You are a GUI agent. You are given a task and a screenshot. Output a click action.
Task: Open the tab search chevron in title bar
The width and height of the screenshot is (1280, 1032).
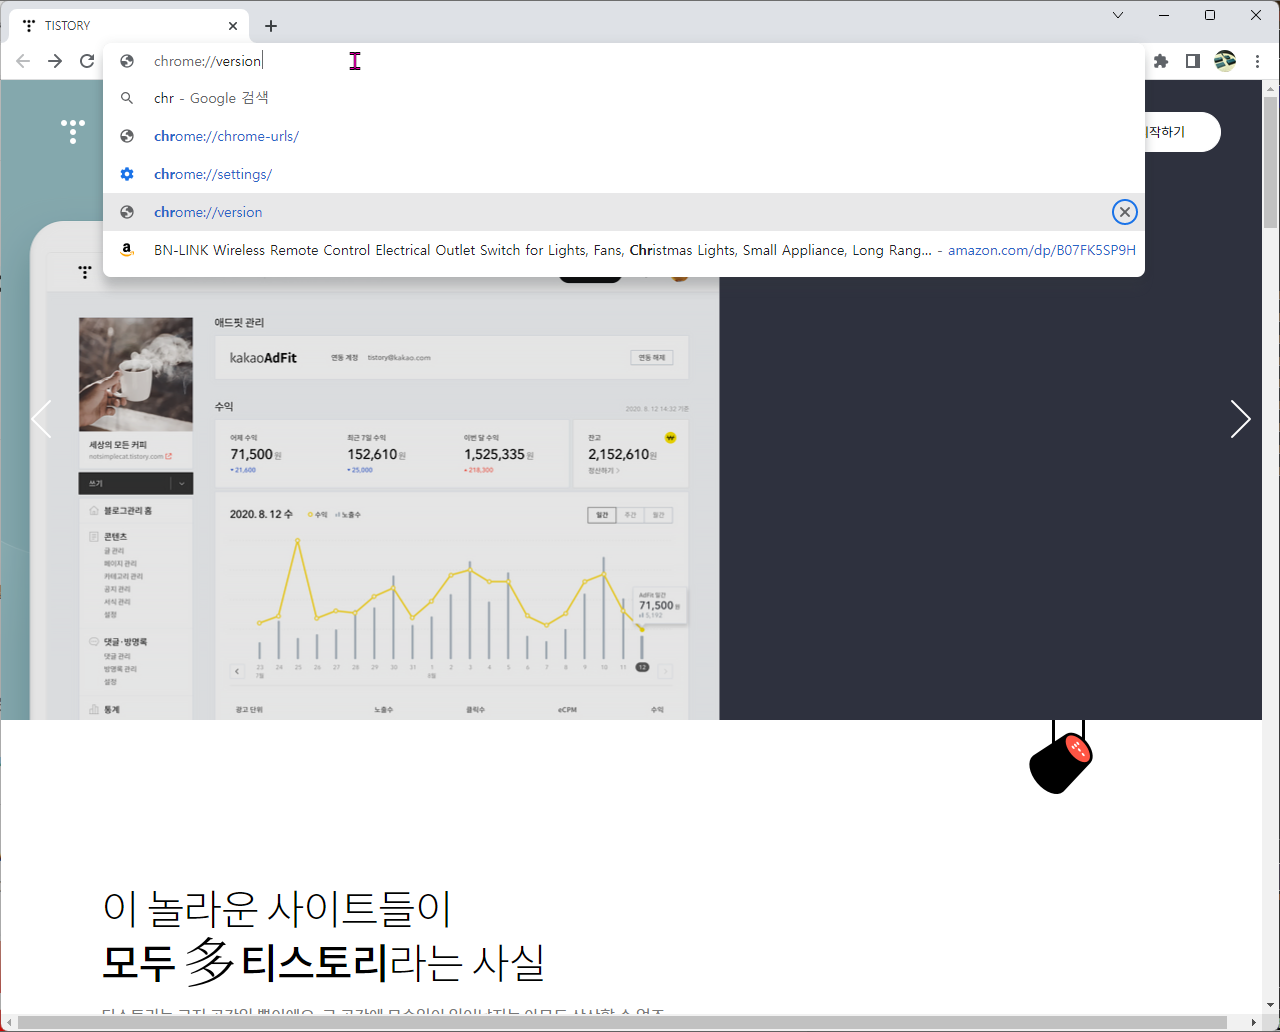[1118, 15]
